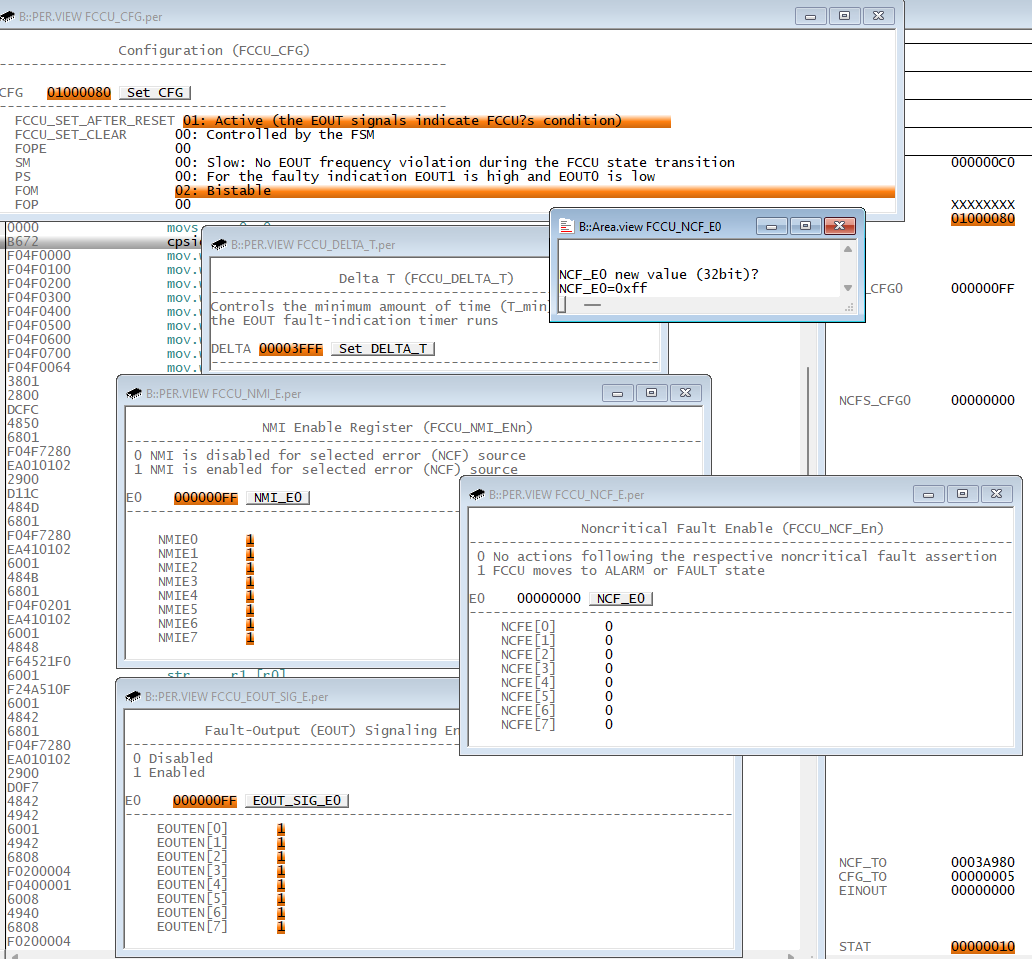Image resolution: width=1032 pixels, height=959 pixels.
Task: Toggle the EOUTEN[5] bit
Action: (x=281, y=899)
